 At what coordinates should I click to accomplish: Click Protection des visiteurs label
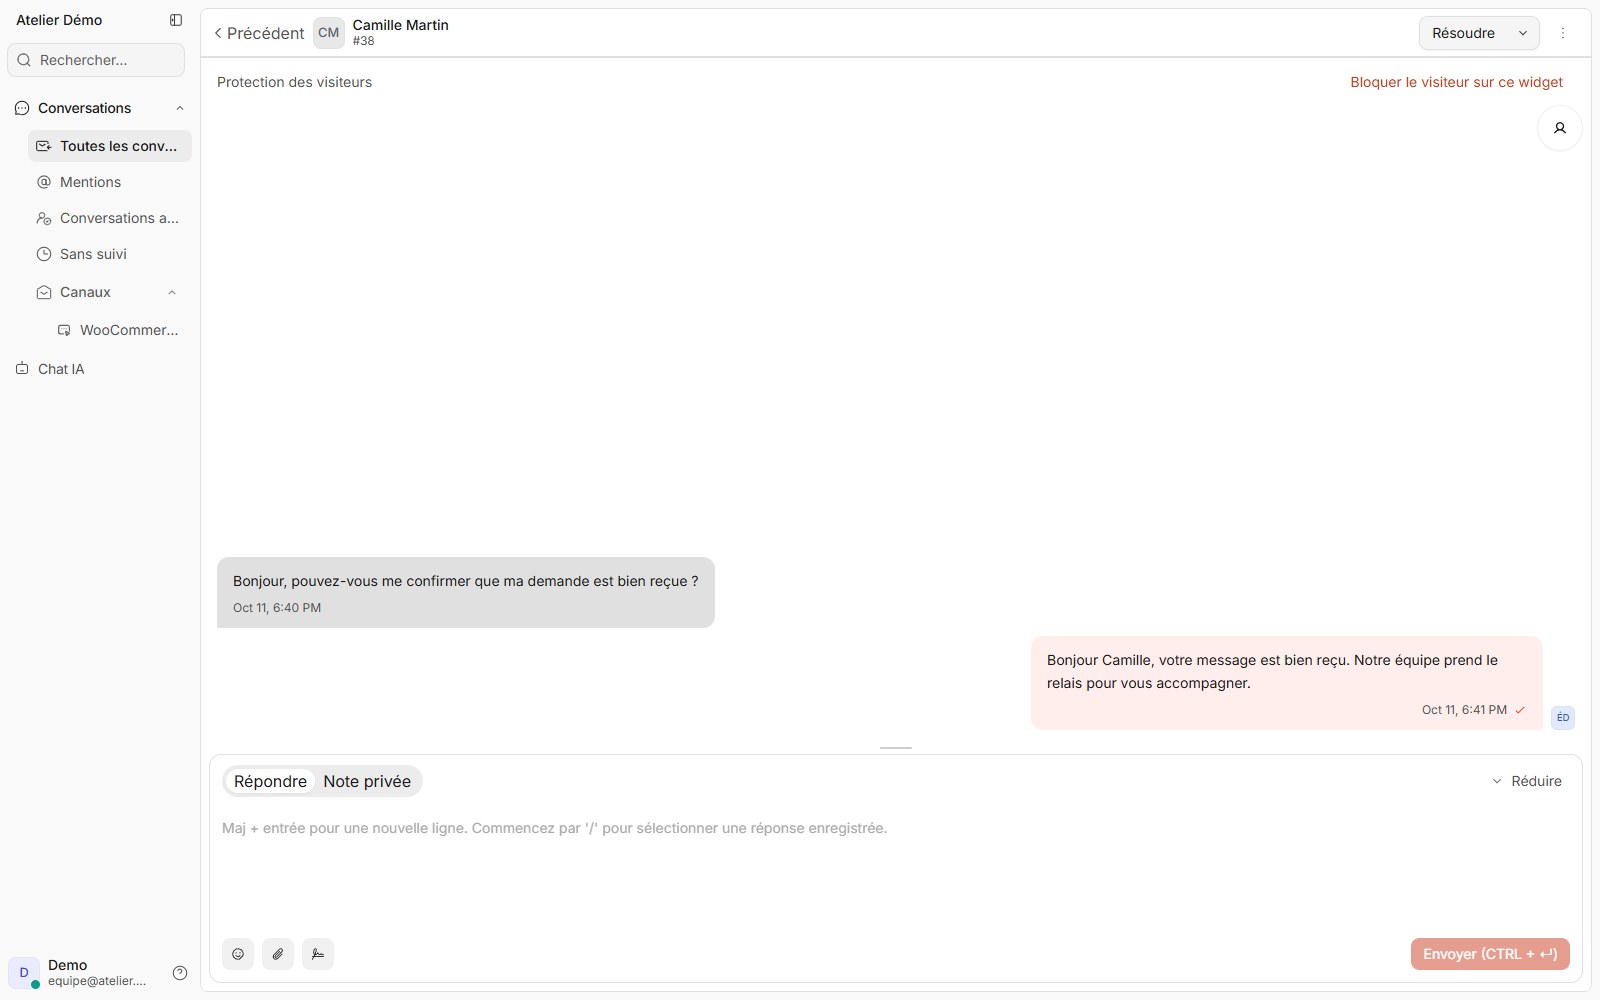click(294, 82)
